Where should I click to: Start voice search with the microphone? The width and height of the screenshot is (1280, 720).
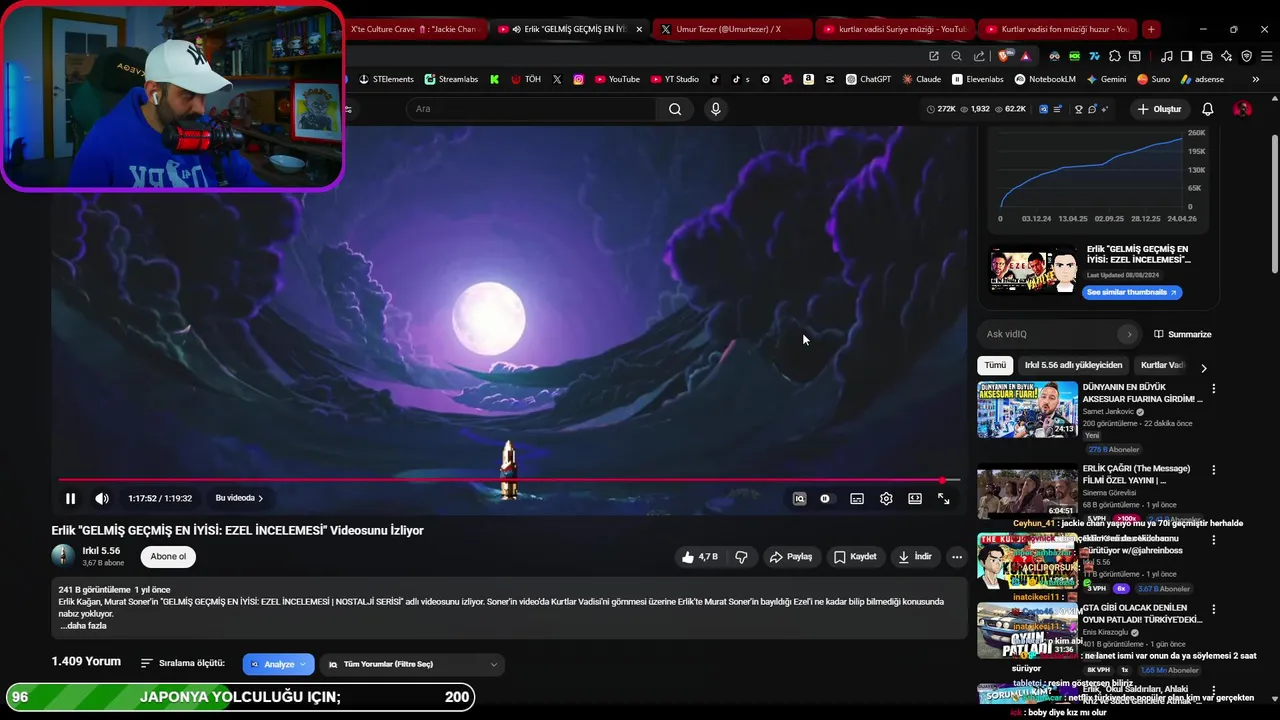715,109
